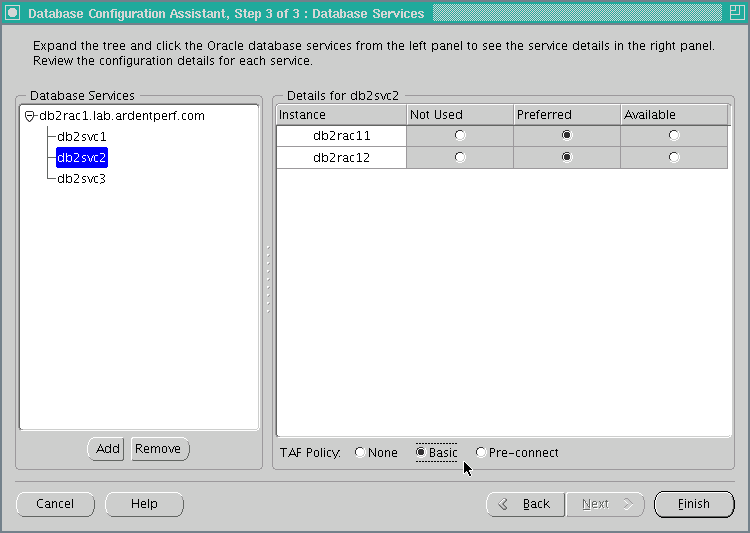Set db2rac11 to Not Used
Viewport: 750px width, 533px height.
pyautogui.click(x=460, y=135)
